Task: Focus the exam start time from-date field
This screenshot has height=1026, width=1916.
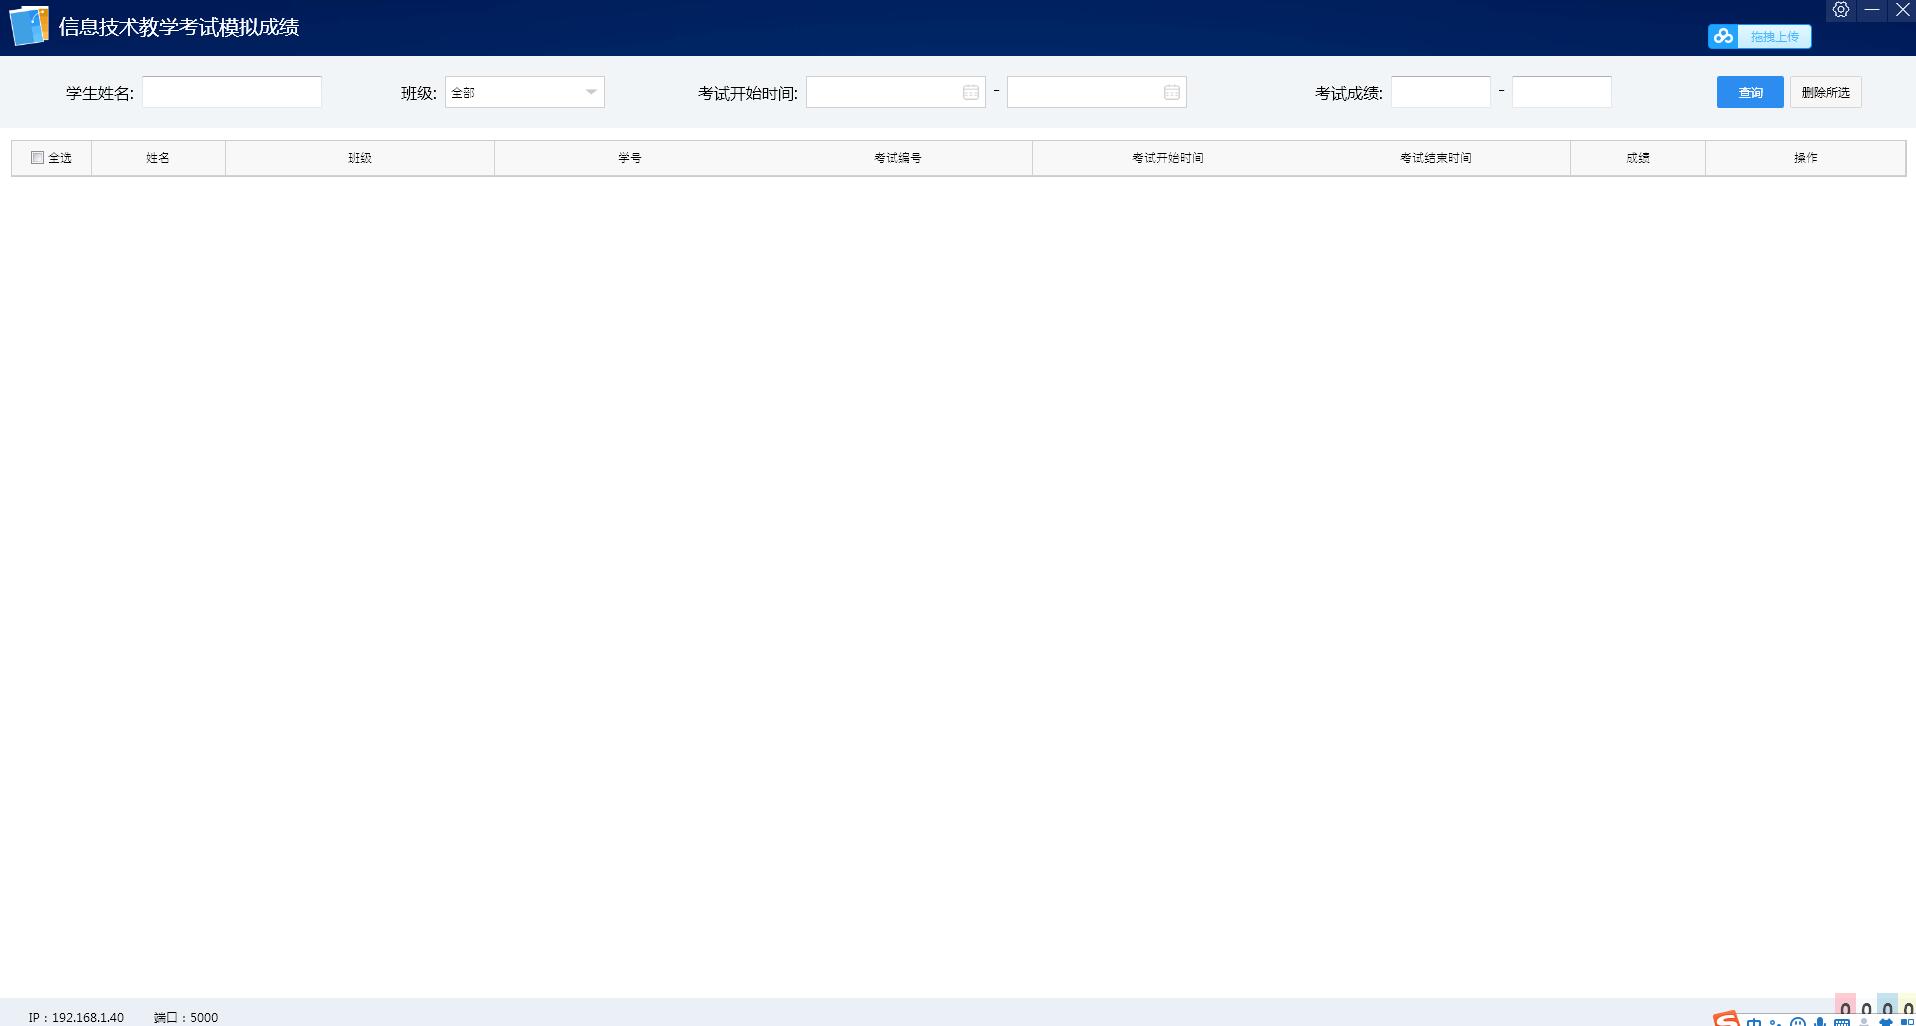Action: (x=896, y=92)
